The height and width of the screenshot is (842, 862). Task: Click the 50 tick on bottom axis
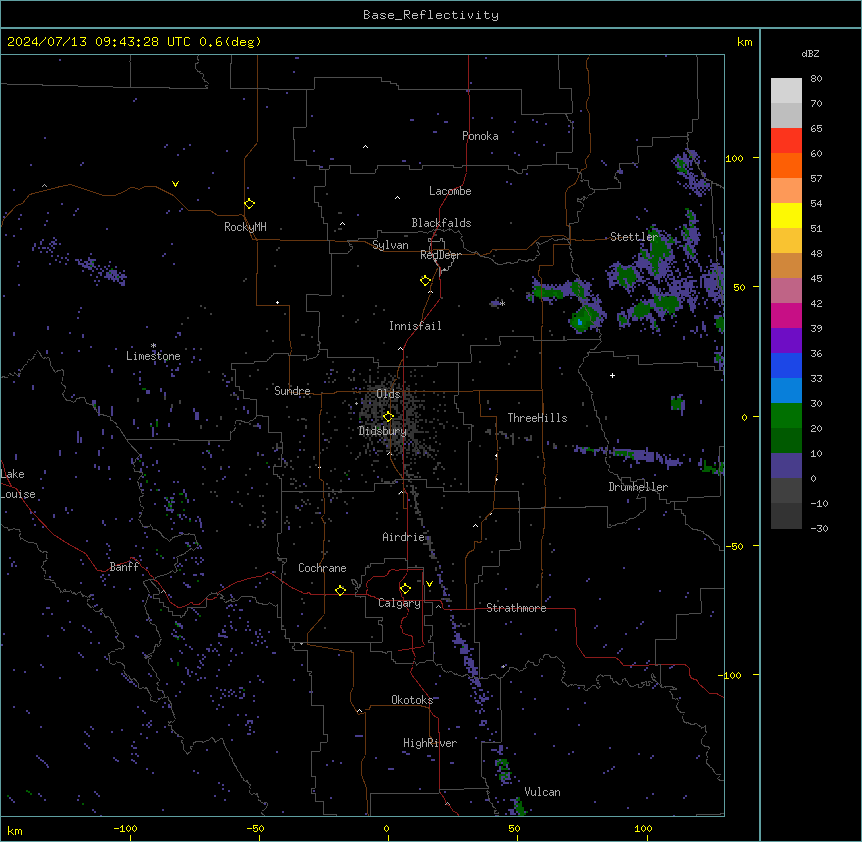(514, 829)
